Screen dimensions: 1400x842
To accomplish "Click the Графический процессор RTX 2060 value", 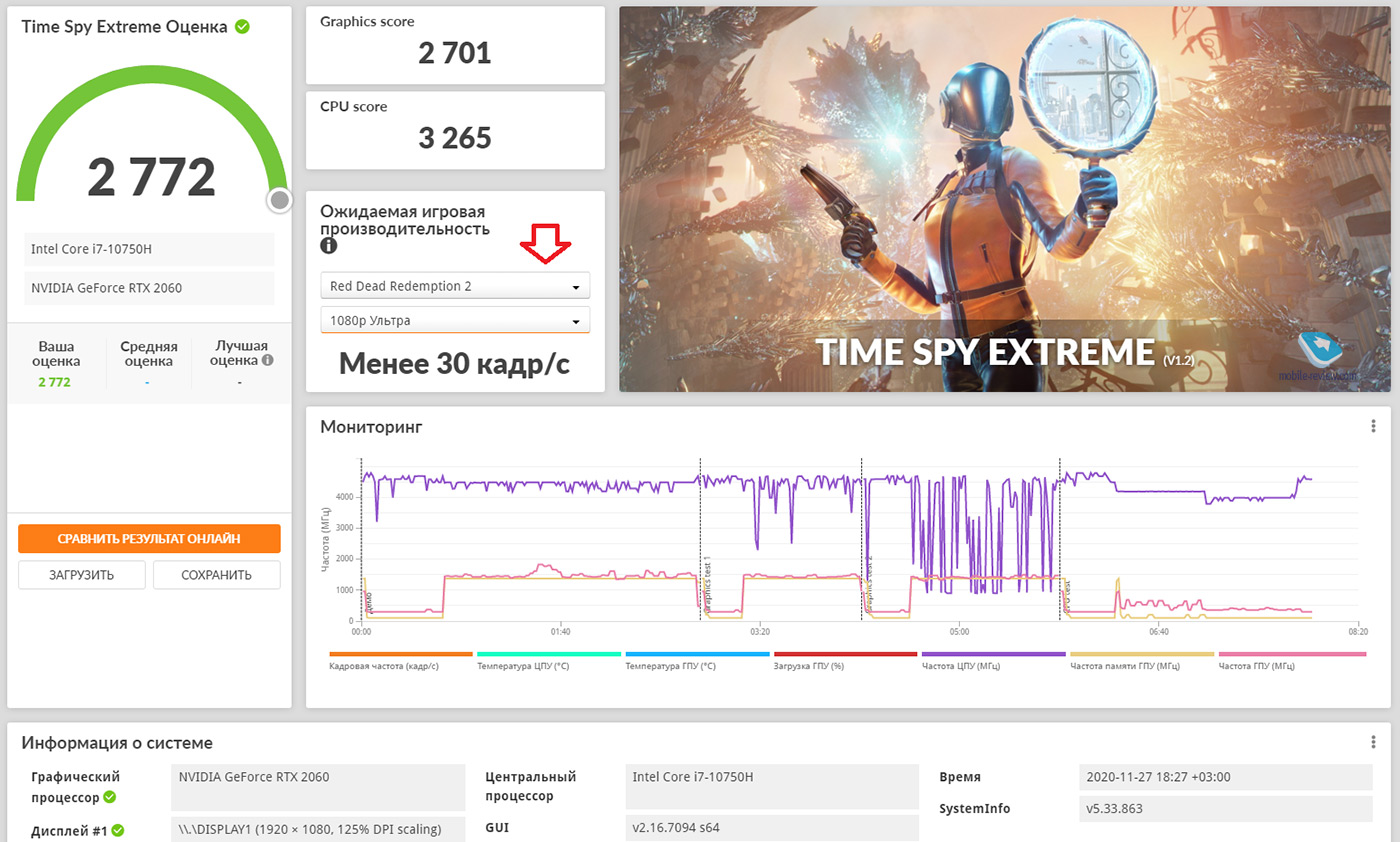I will click(x=318, y=787).
